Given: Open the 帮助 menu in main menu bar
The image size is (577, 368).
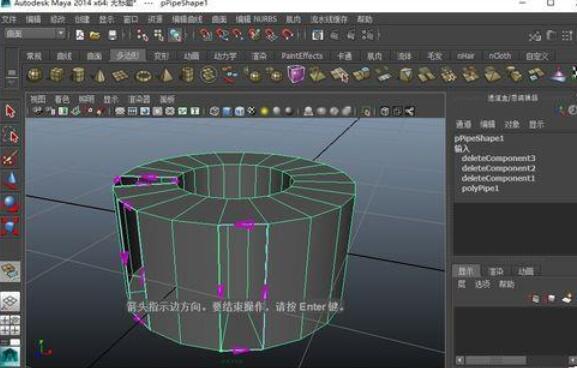Looking at the screenshot, I should point(364,19).
